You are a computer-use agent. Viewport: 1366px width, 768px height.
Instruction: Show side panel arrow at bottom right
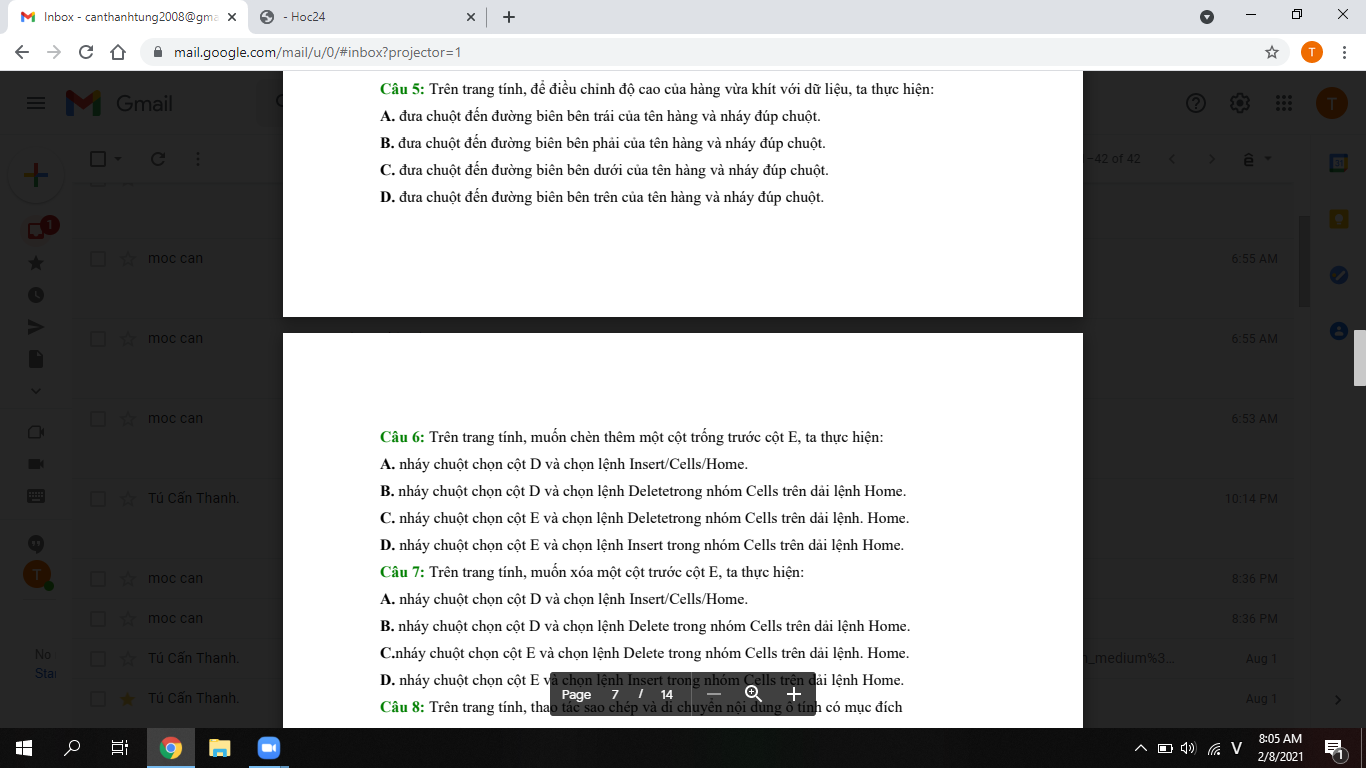(1338, 699)
